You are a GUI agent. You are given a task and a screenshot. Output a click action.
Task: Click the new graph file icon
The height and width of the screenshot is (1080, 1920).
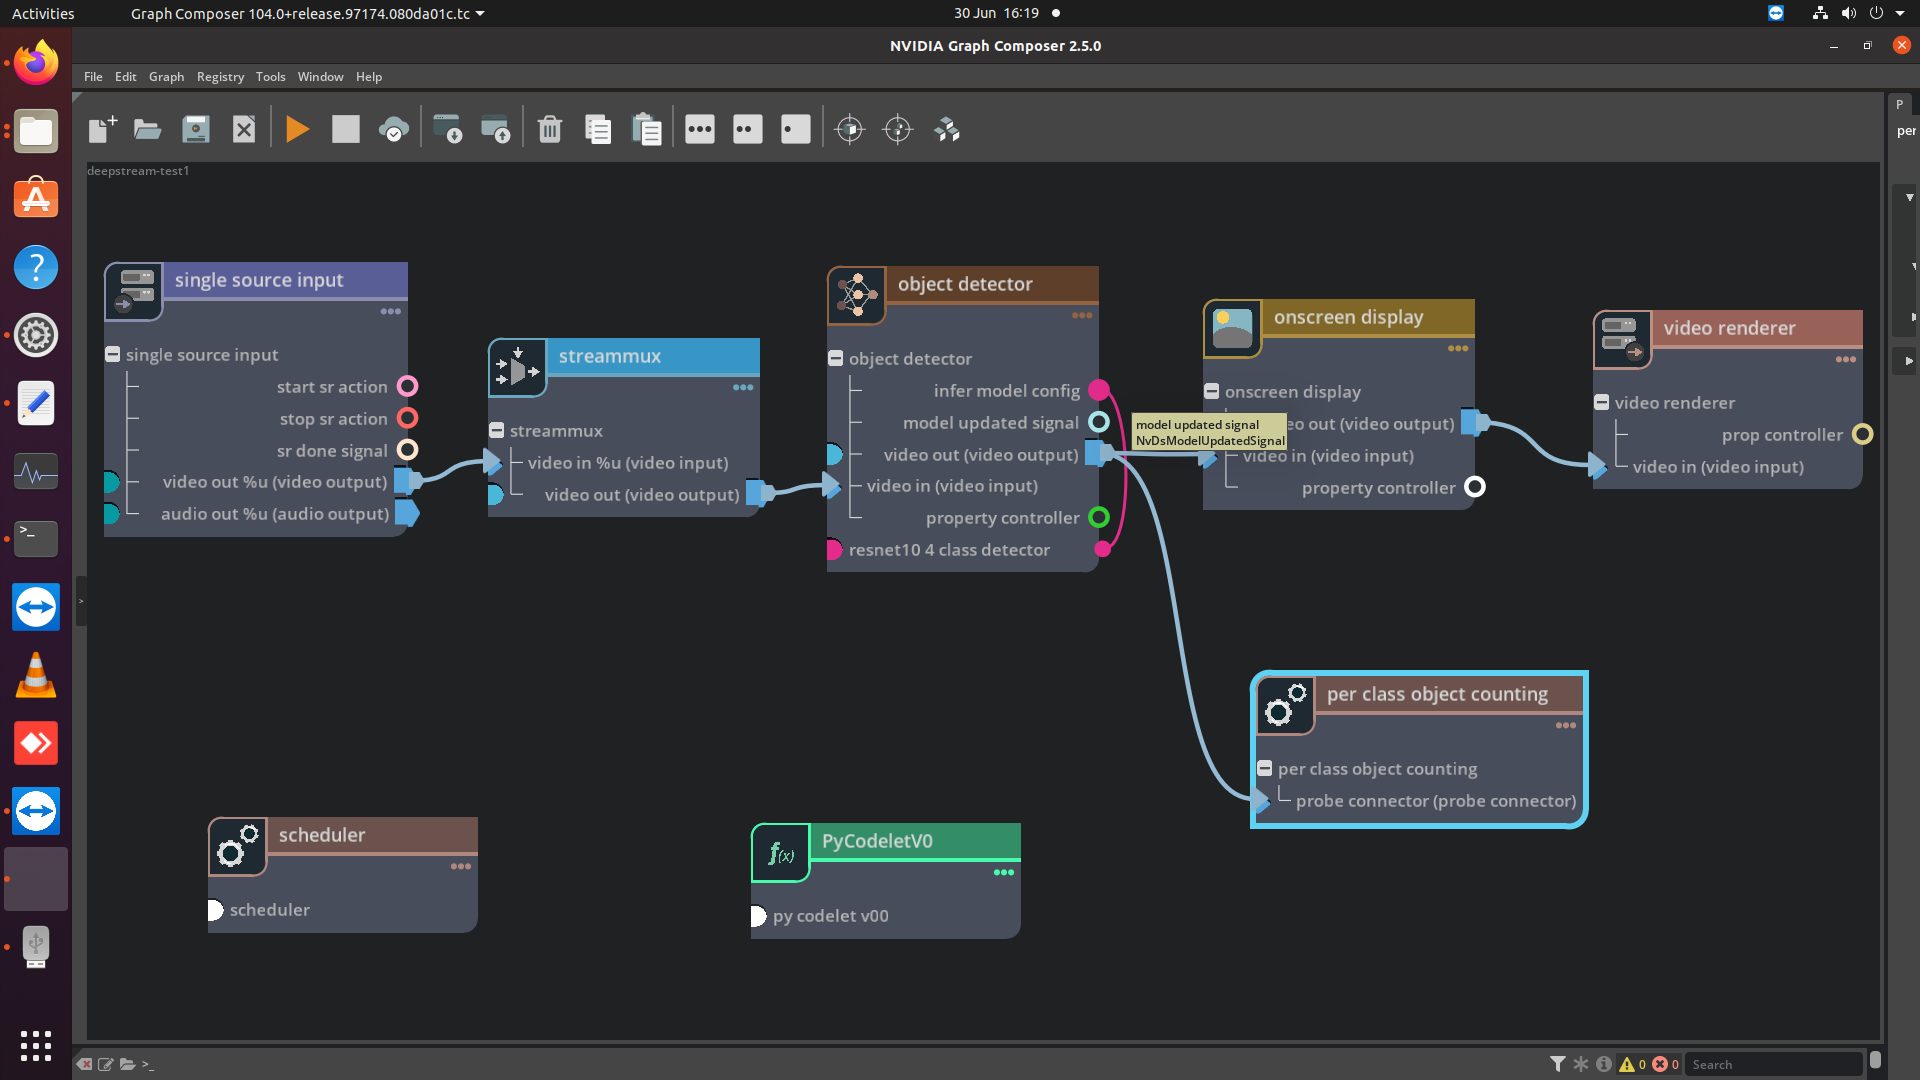point(102,129)
